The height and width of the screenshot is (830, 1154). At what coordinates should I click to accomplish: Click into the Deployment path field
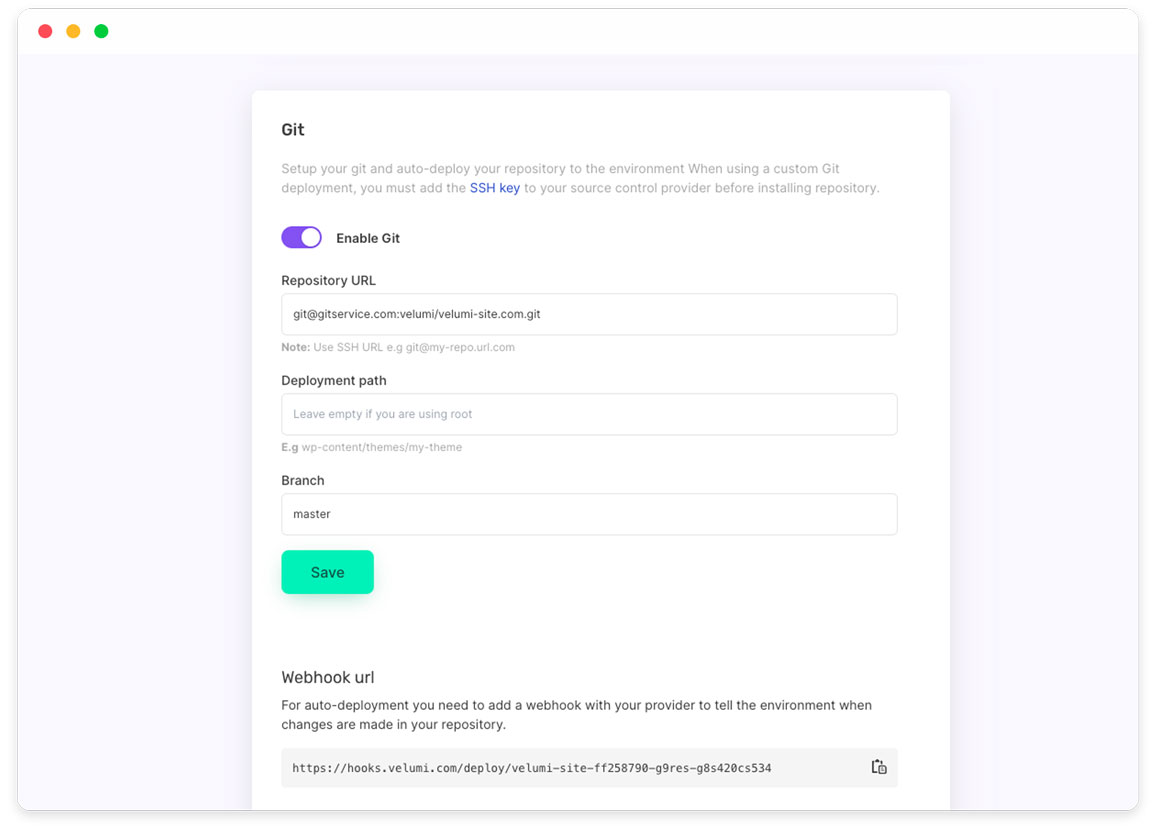tap(589, 414)
